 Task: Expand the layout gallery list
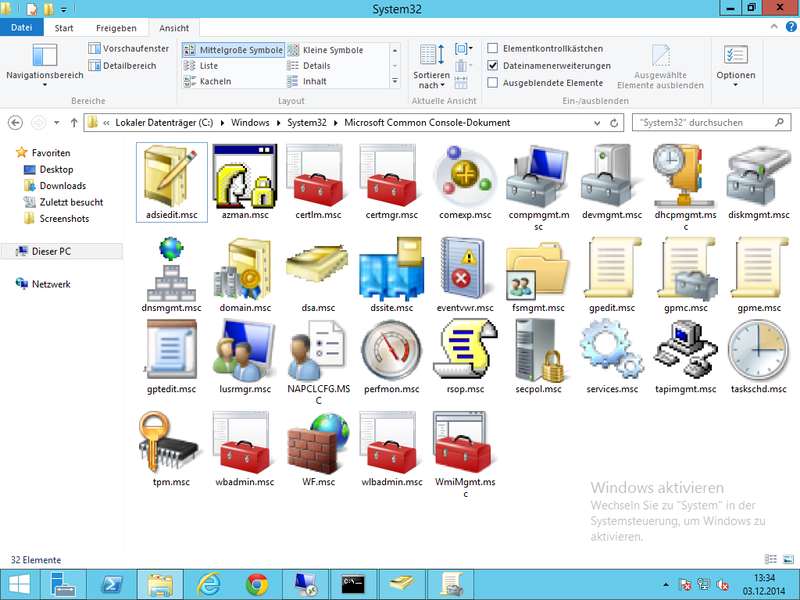click(395, 81)
